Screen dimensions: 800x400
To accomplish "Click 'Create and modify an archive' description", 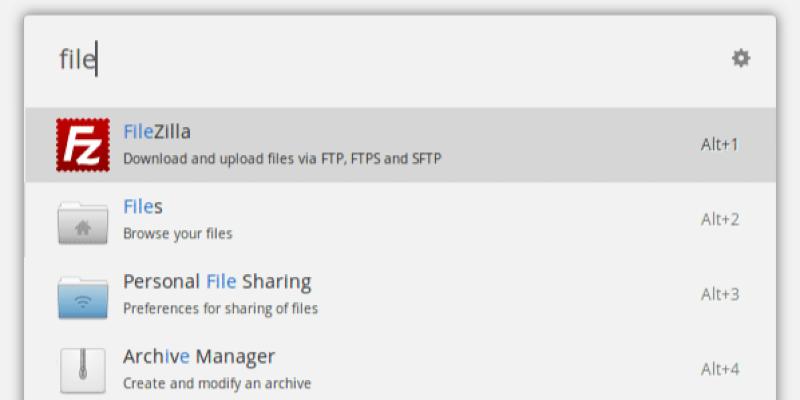I will [x=217, y=383].
